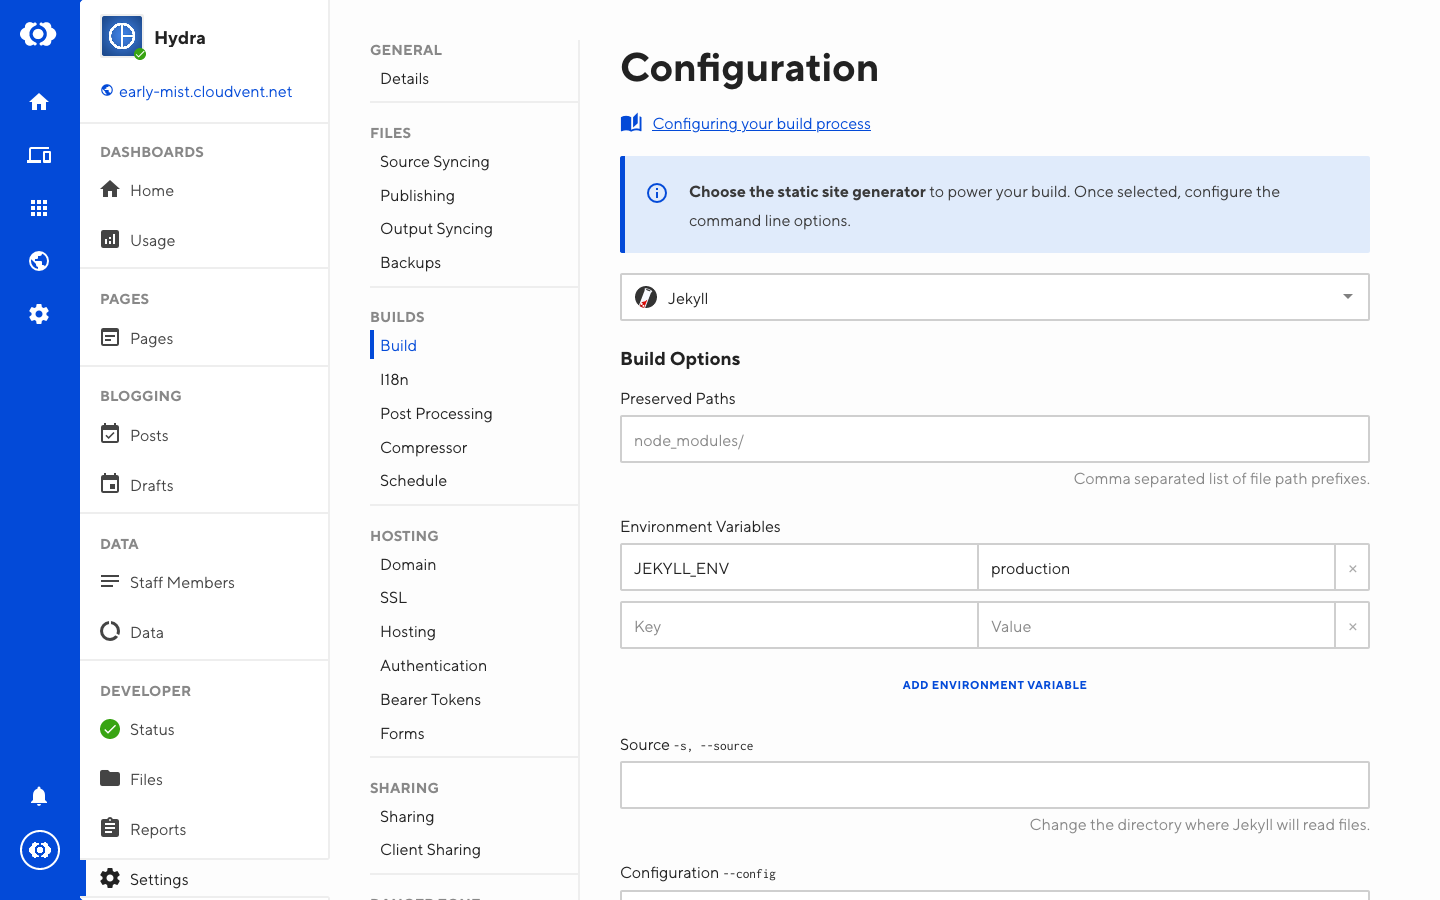Open the notifications bell icon

point(39,796)
